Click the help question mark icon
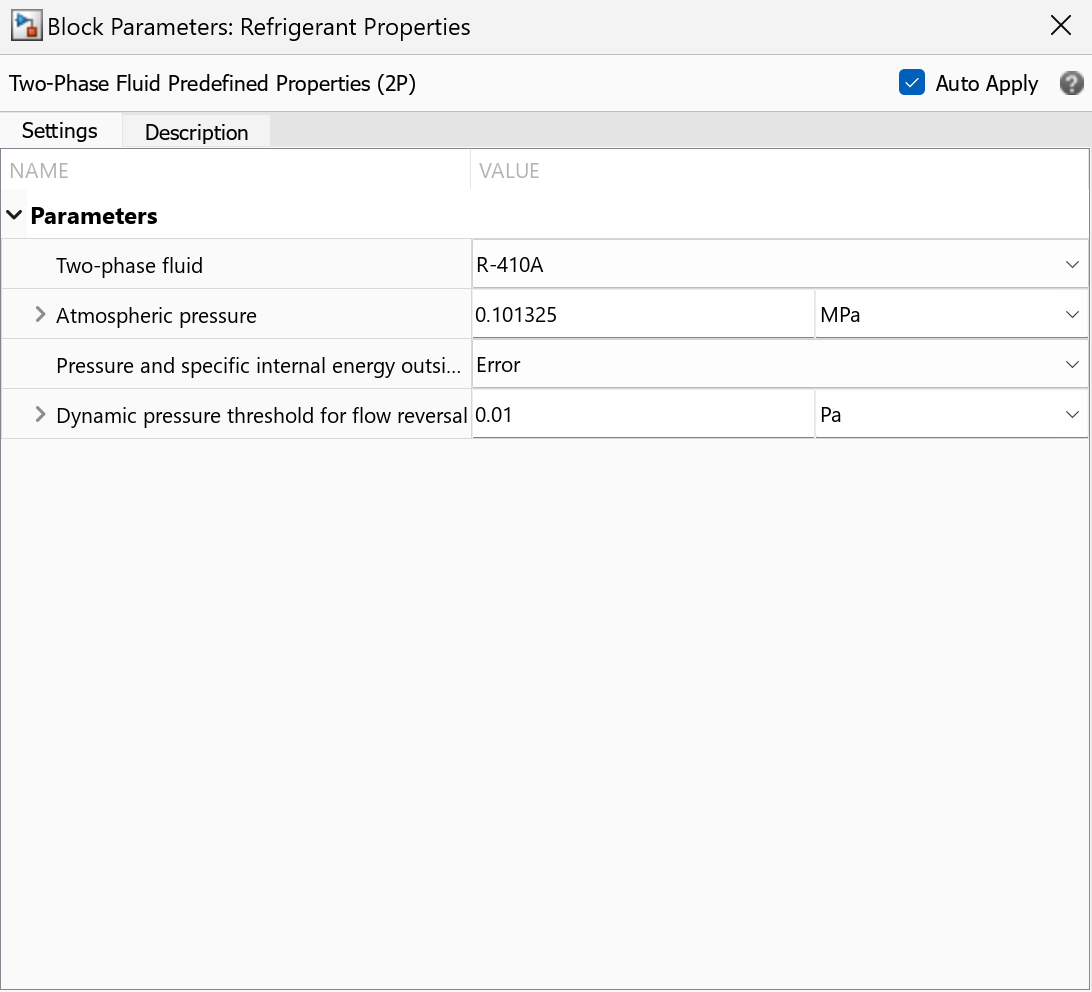 [x=1071, y=83]
